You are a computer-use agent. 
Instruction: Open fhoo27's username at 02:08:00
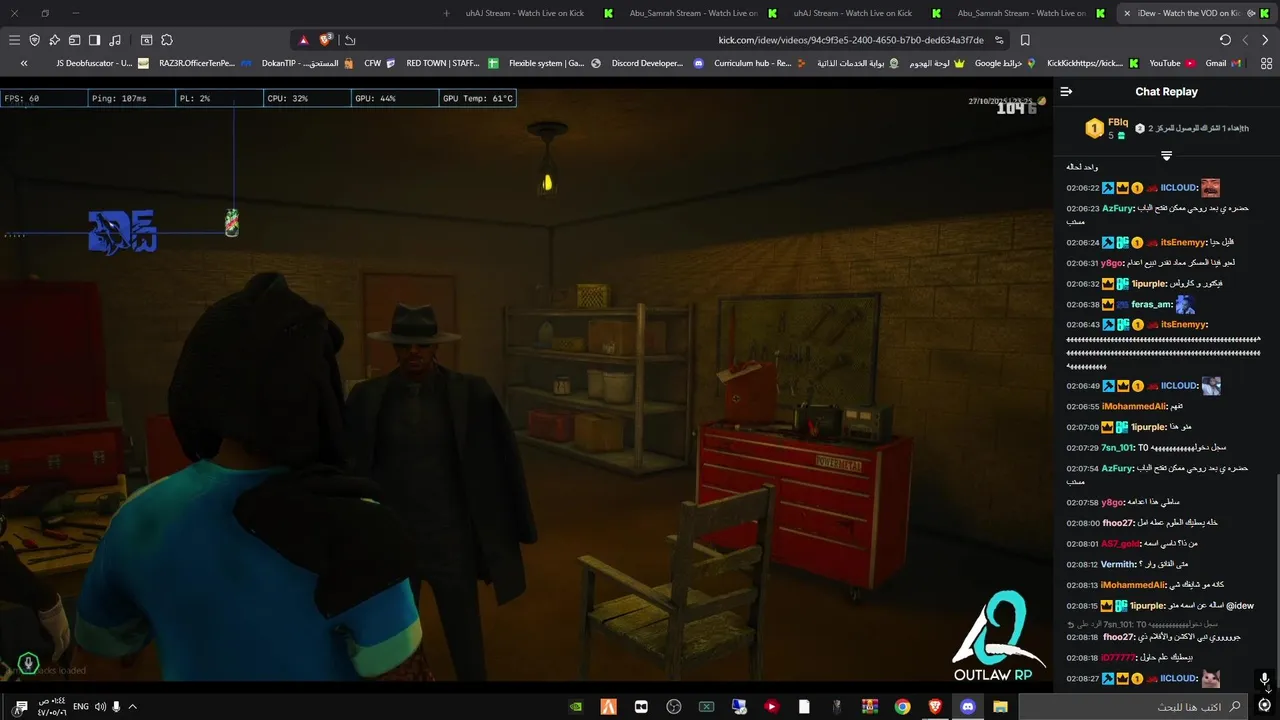coord(1118,523)
